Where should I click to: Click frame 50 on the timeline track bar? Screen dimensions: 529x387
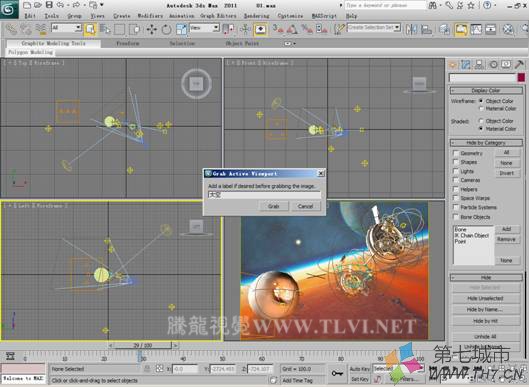(222, 359)
